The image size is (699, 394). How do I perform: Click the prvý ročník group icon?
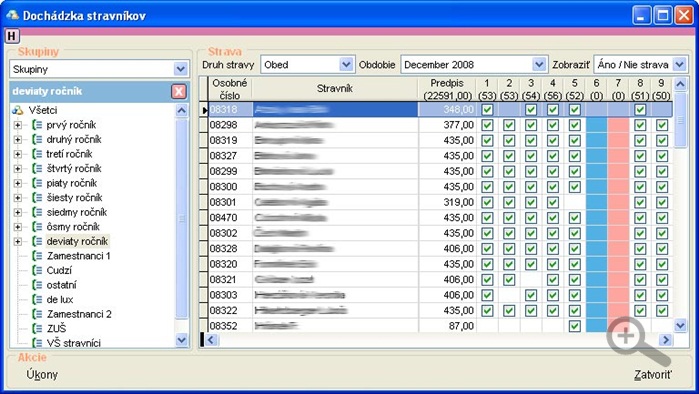[x=37, y=125]
